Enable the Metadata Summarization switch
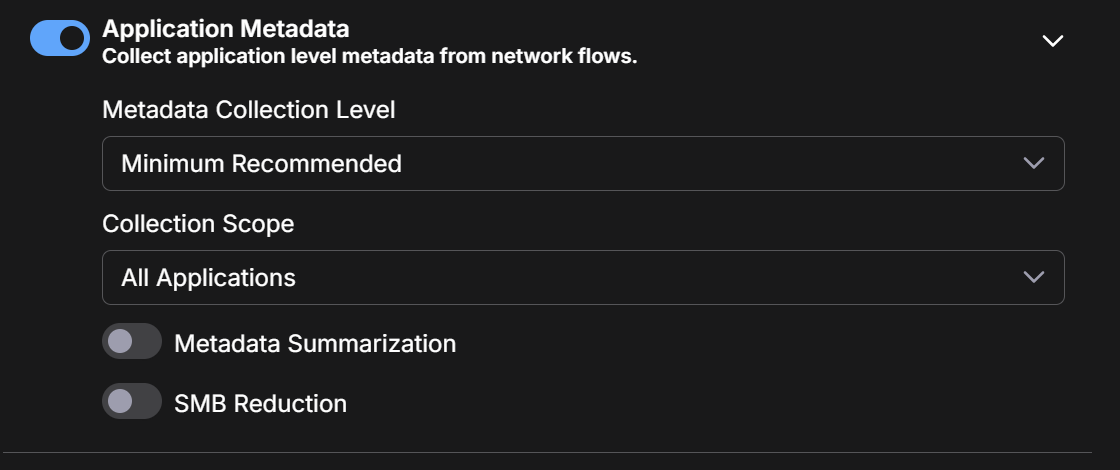The image size is (1120, 470). 132,342
